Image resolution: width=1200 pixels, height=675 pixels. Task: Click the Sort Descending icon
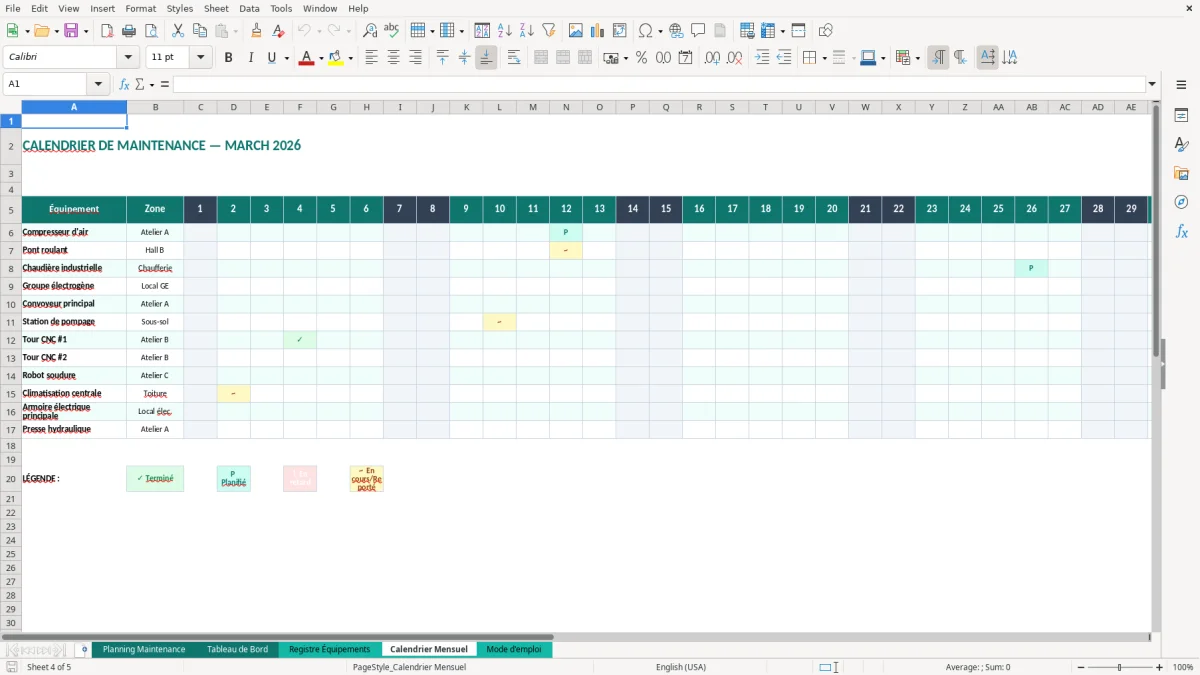pos(527,31)
